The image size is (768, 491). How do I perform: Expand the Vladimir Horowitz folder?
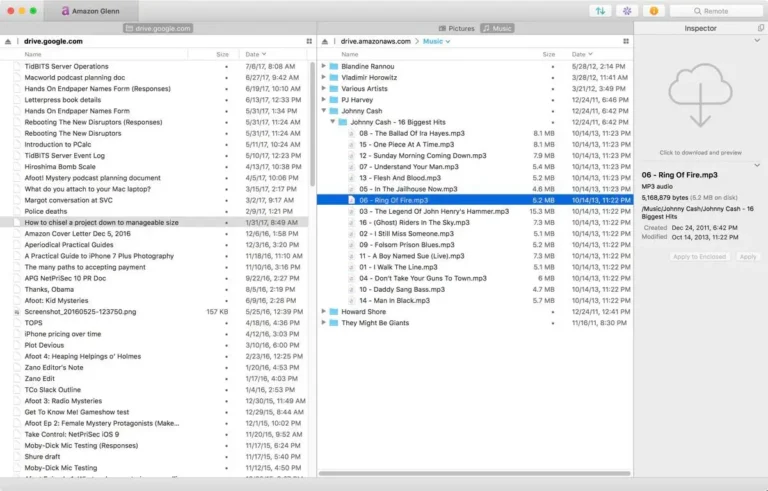pyautogui.click(x=323, y=77)
